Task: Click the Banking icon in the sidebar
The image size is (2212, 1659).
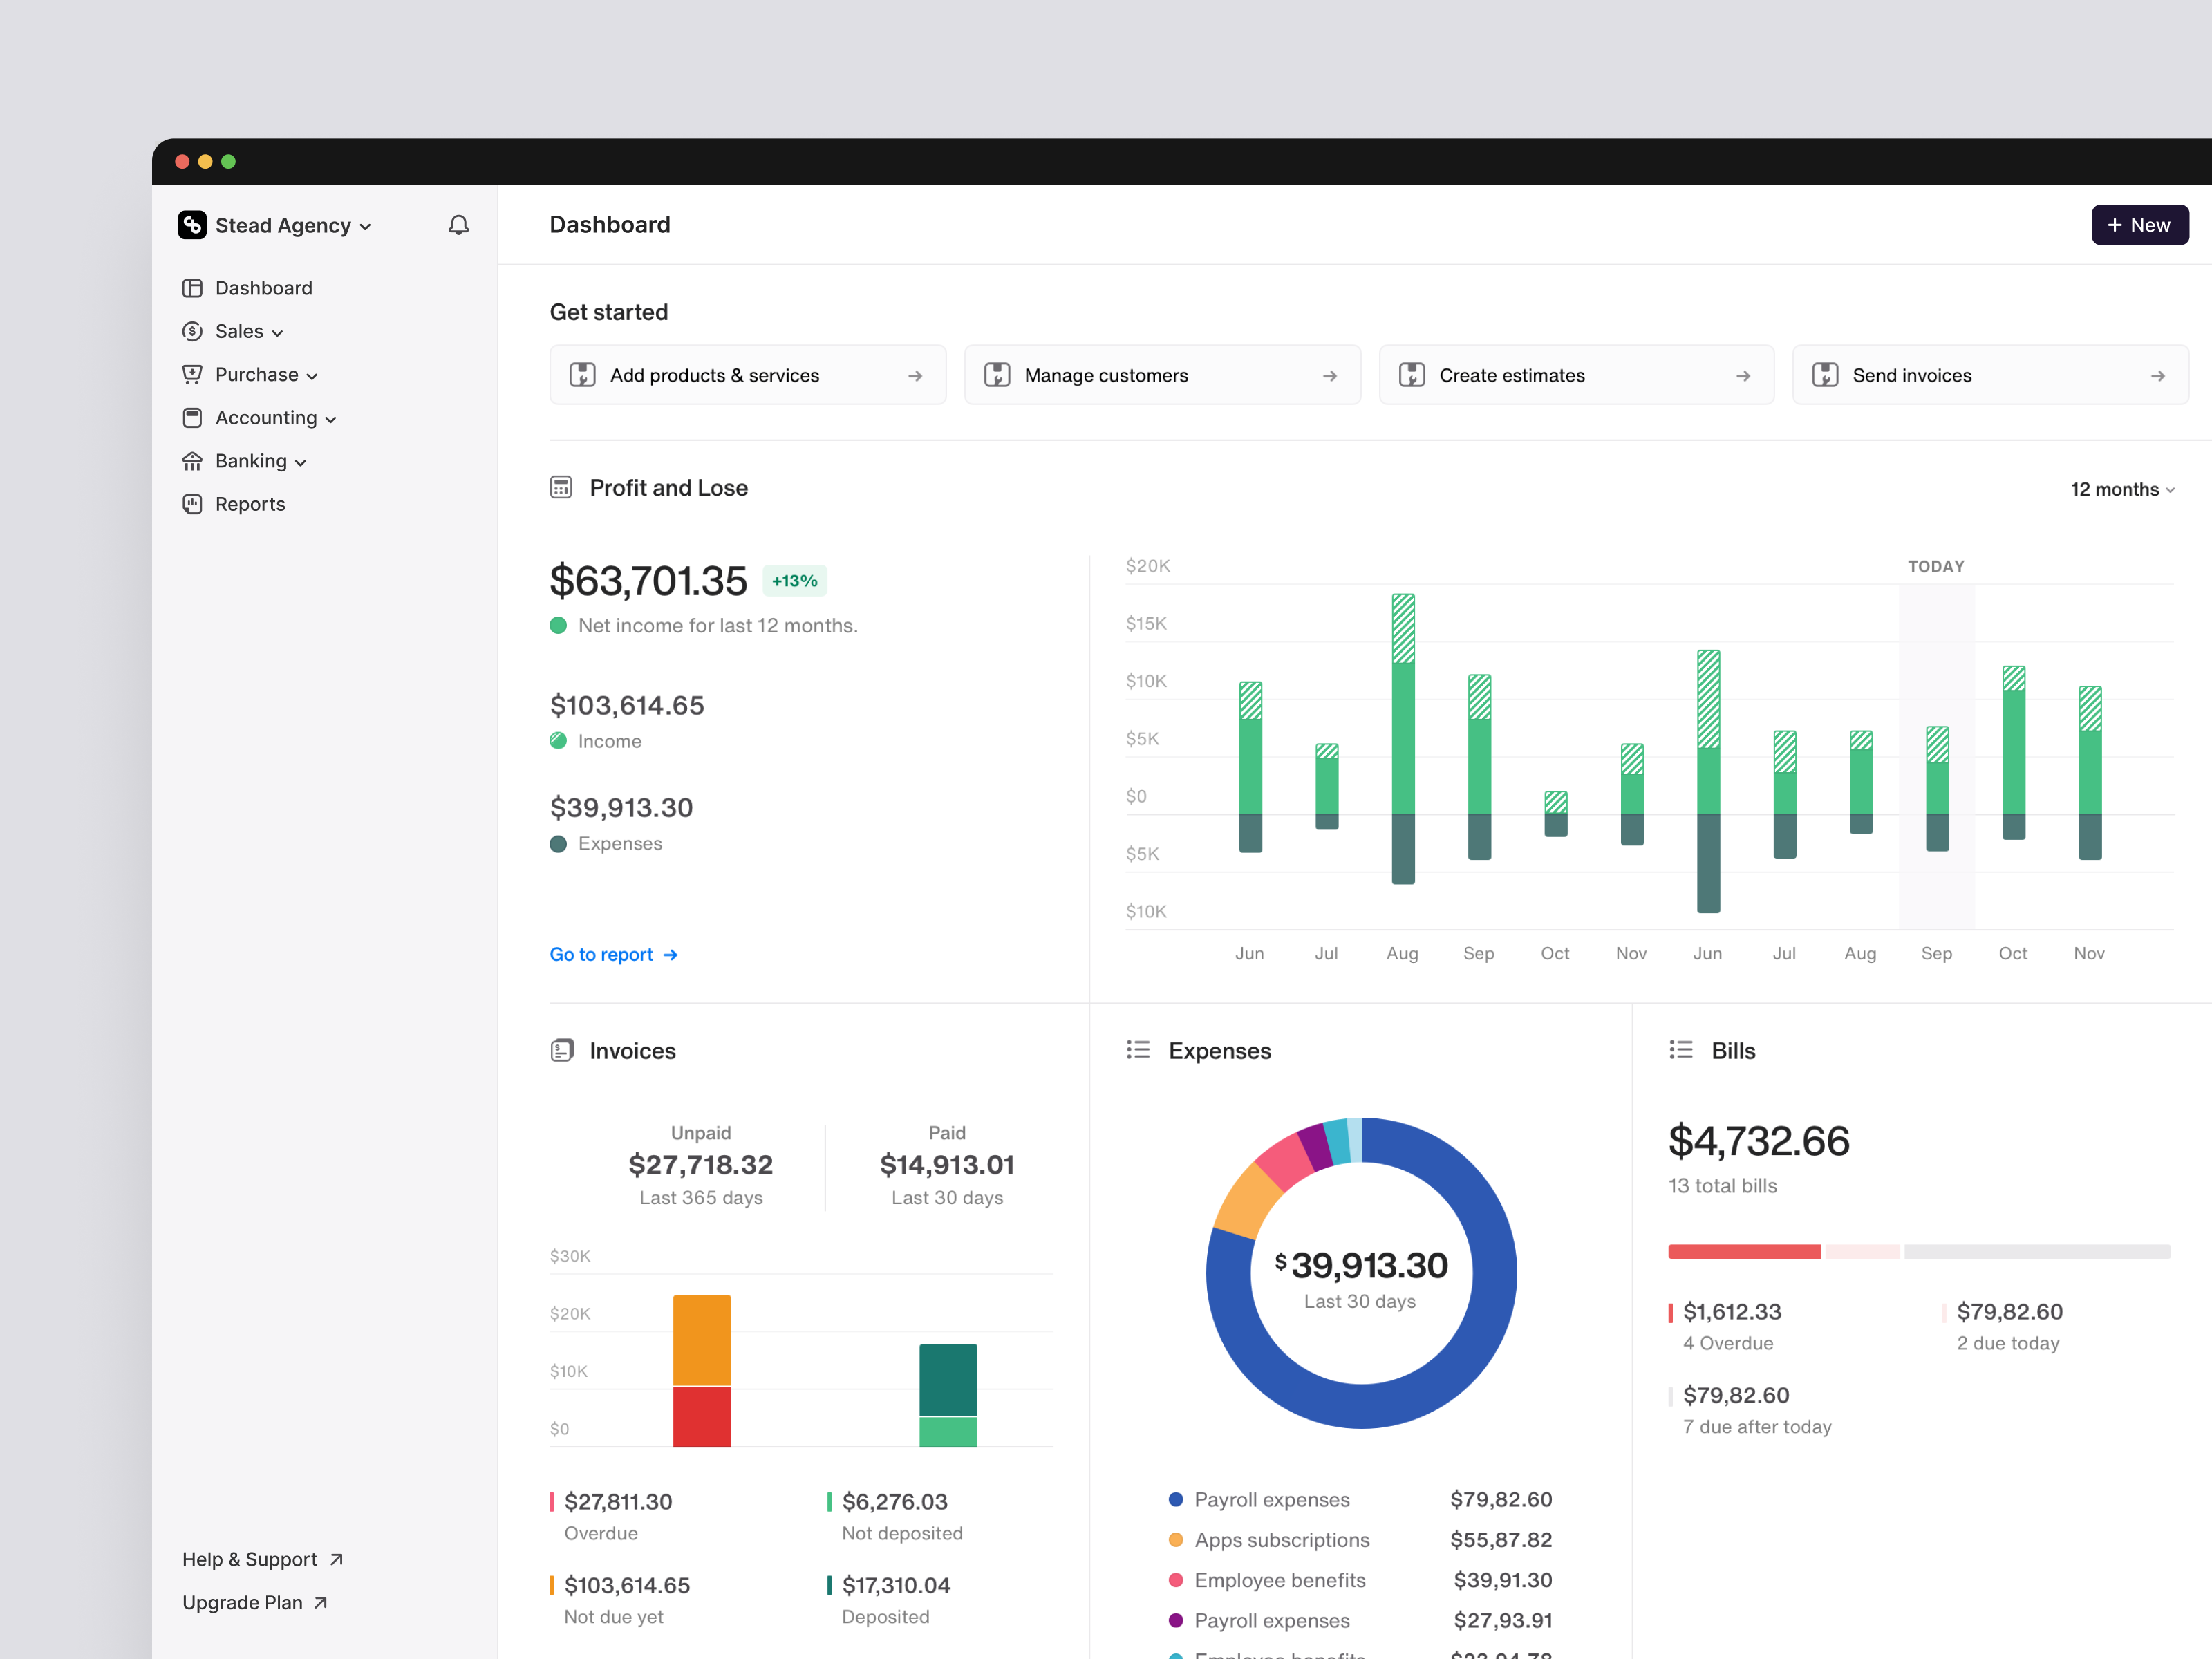Action: (193, 461)
